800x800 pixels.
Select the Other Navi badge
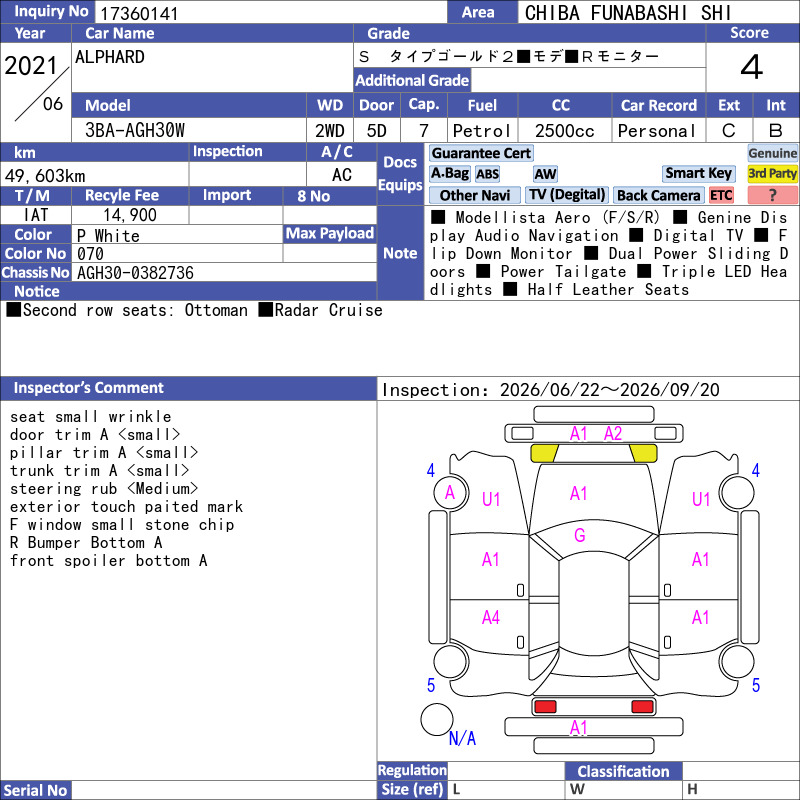(474, 195)
